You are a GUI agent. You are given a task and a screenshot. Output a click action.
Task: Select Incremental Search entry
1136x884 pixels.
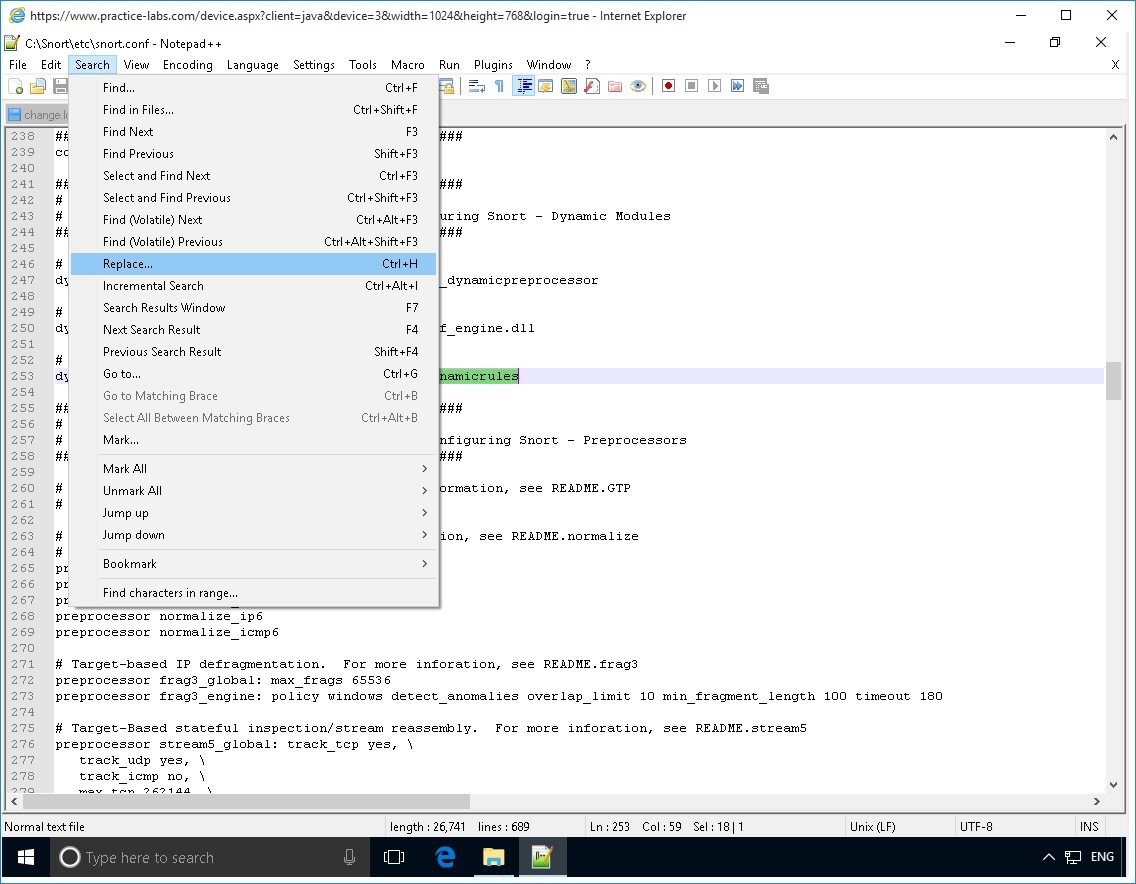click(254, 285)
